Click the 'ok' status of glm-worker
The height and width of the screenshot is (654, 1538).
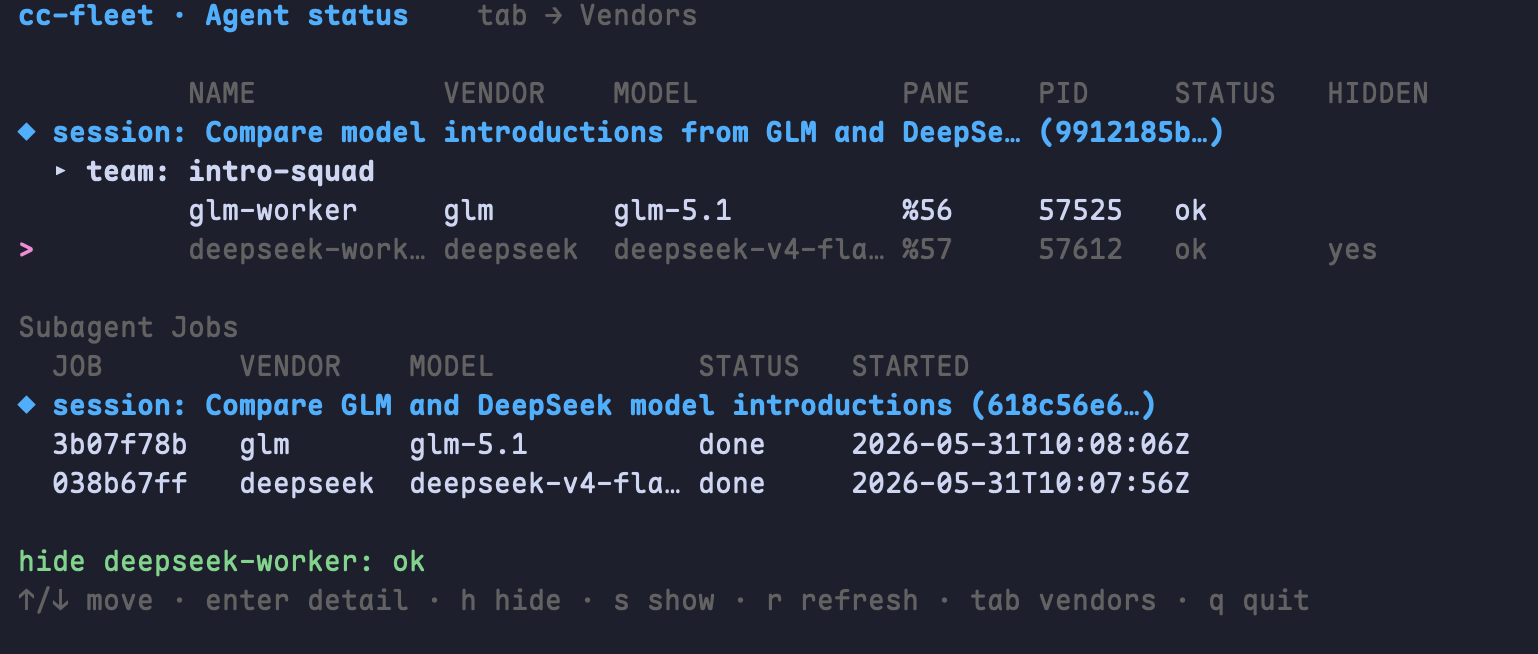[x=1191, y=210]
